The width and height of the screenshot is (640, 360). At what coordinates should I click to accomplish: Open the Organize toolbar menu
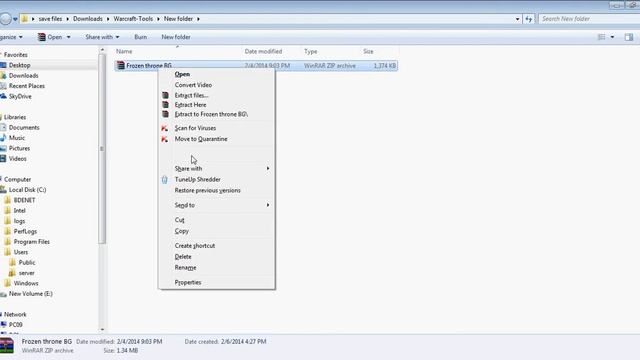11,37
